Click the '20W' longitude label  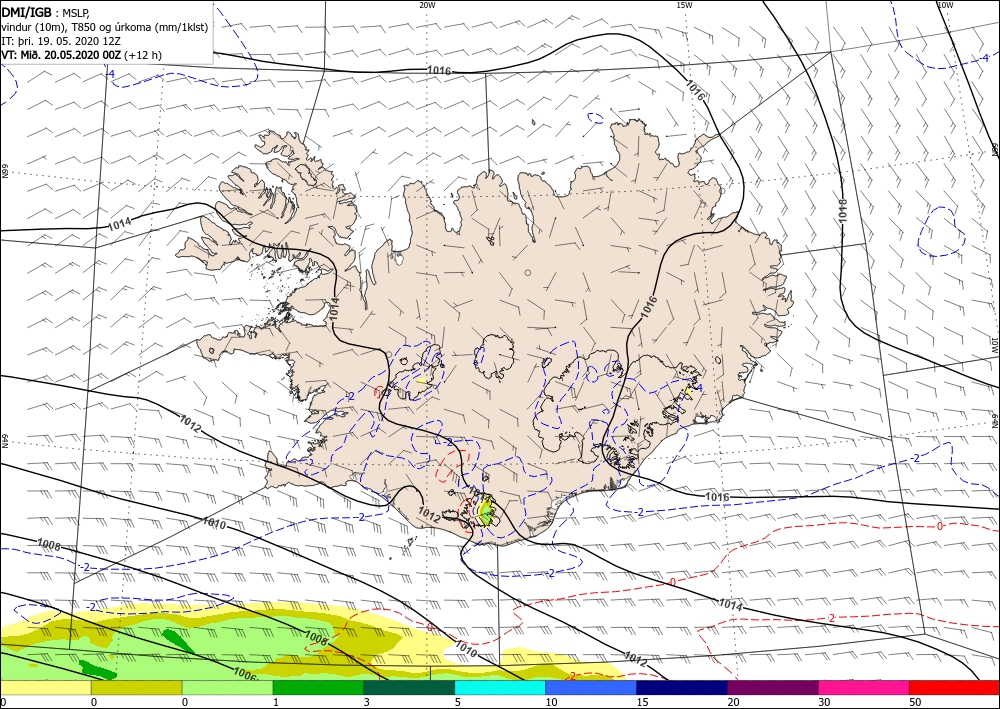[x=427, y=5]
